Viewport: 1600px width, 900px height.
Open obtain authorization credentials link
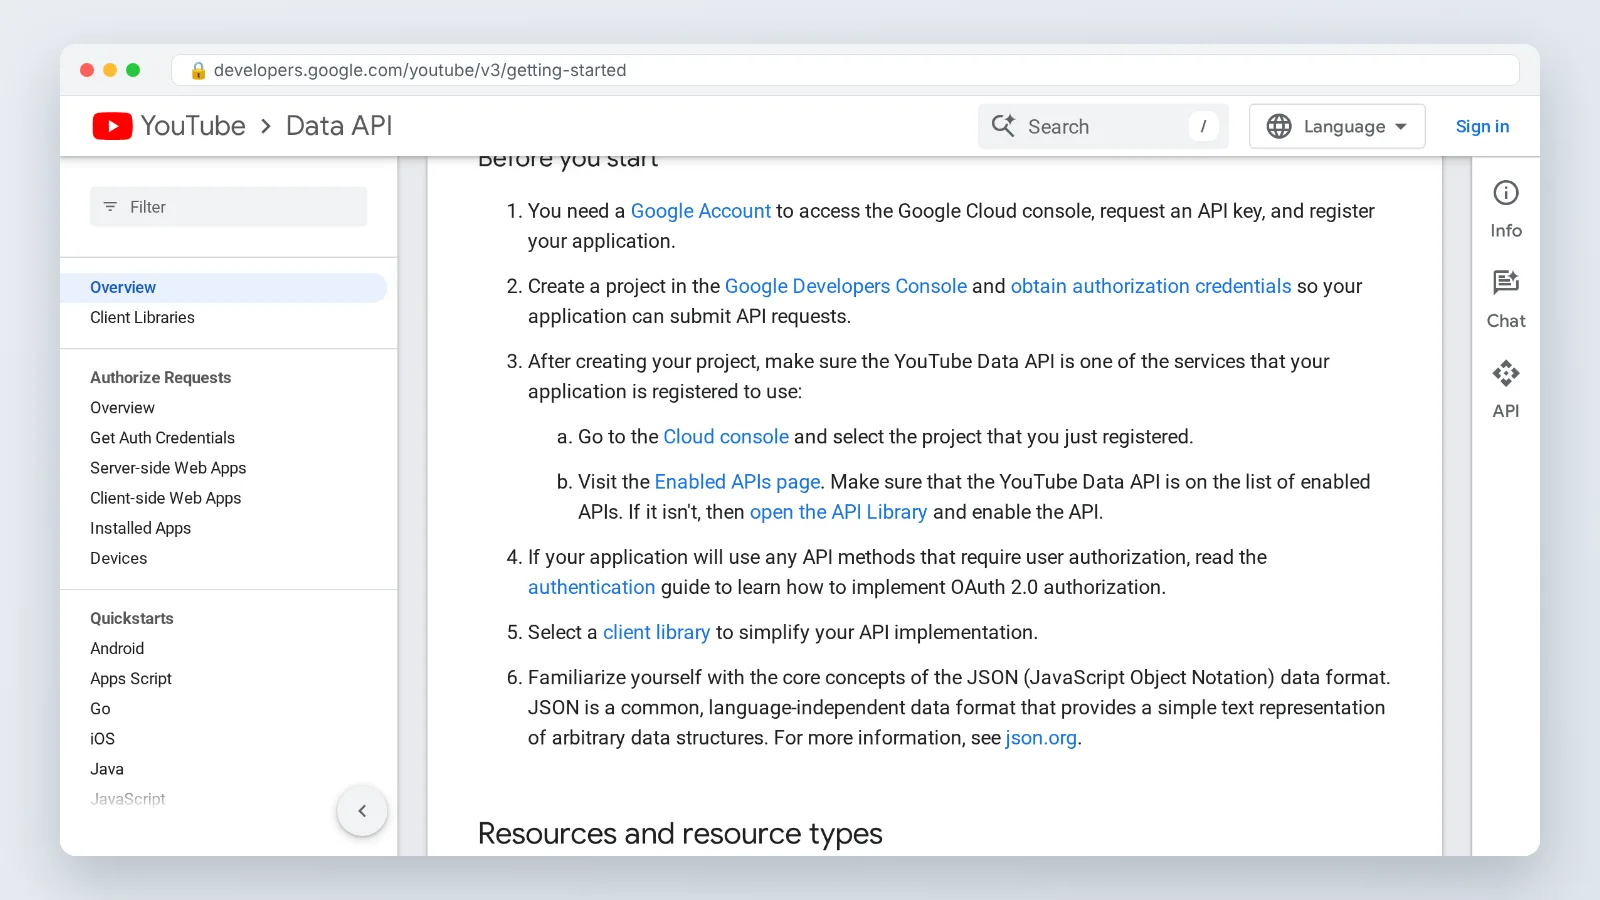point(1151,286)
